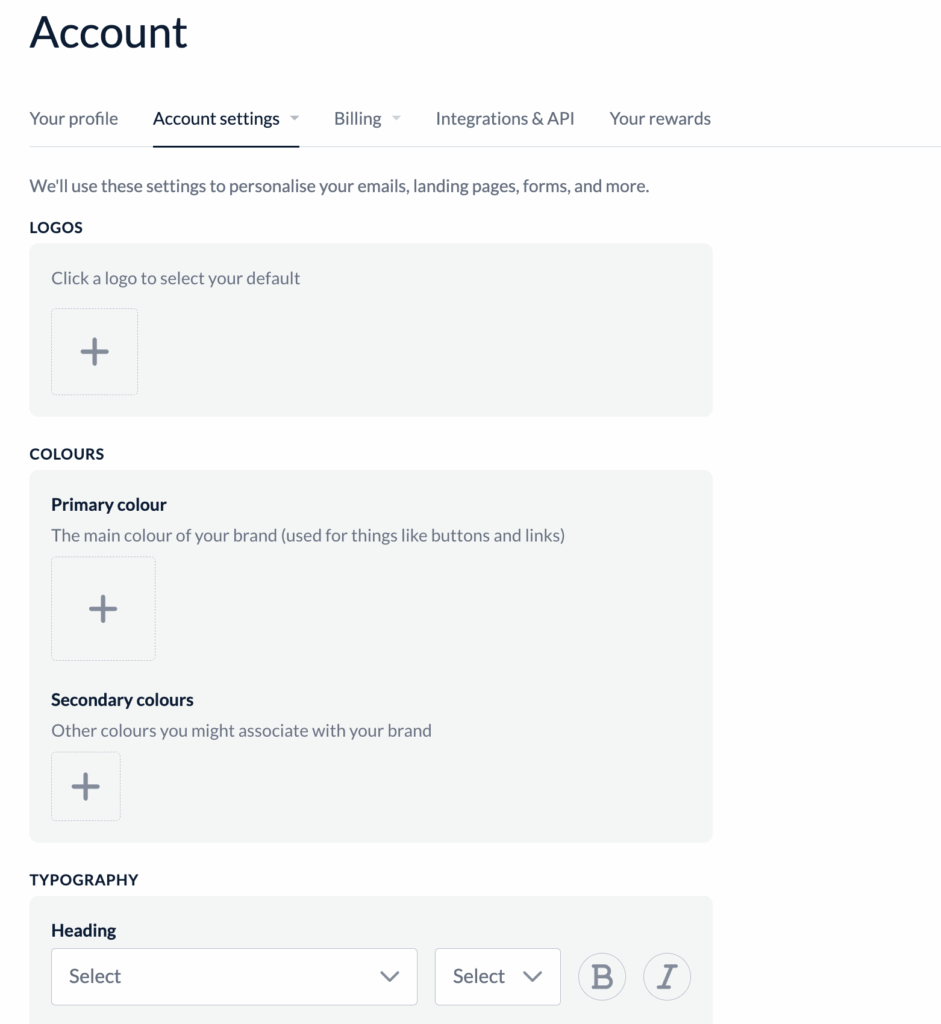Toggle bold for Heading typography
941x1024 pixels.
click(602, 976)
